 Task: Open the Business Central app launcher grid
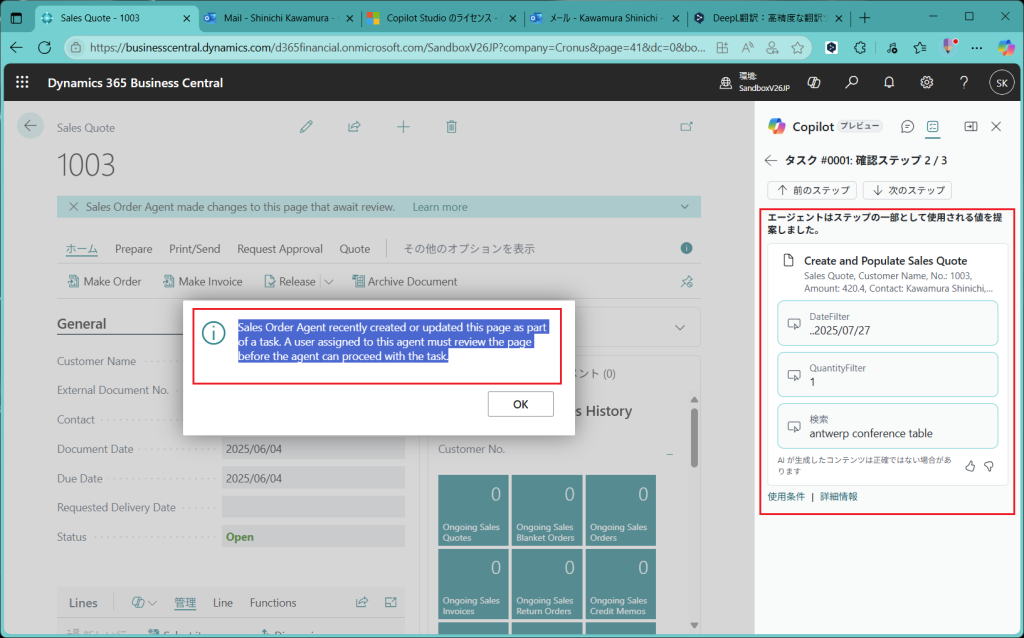click(22, 82)
